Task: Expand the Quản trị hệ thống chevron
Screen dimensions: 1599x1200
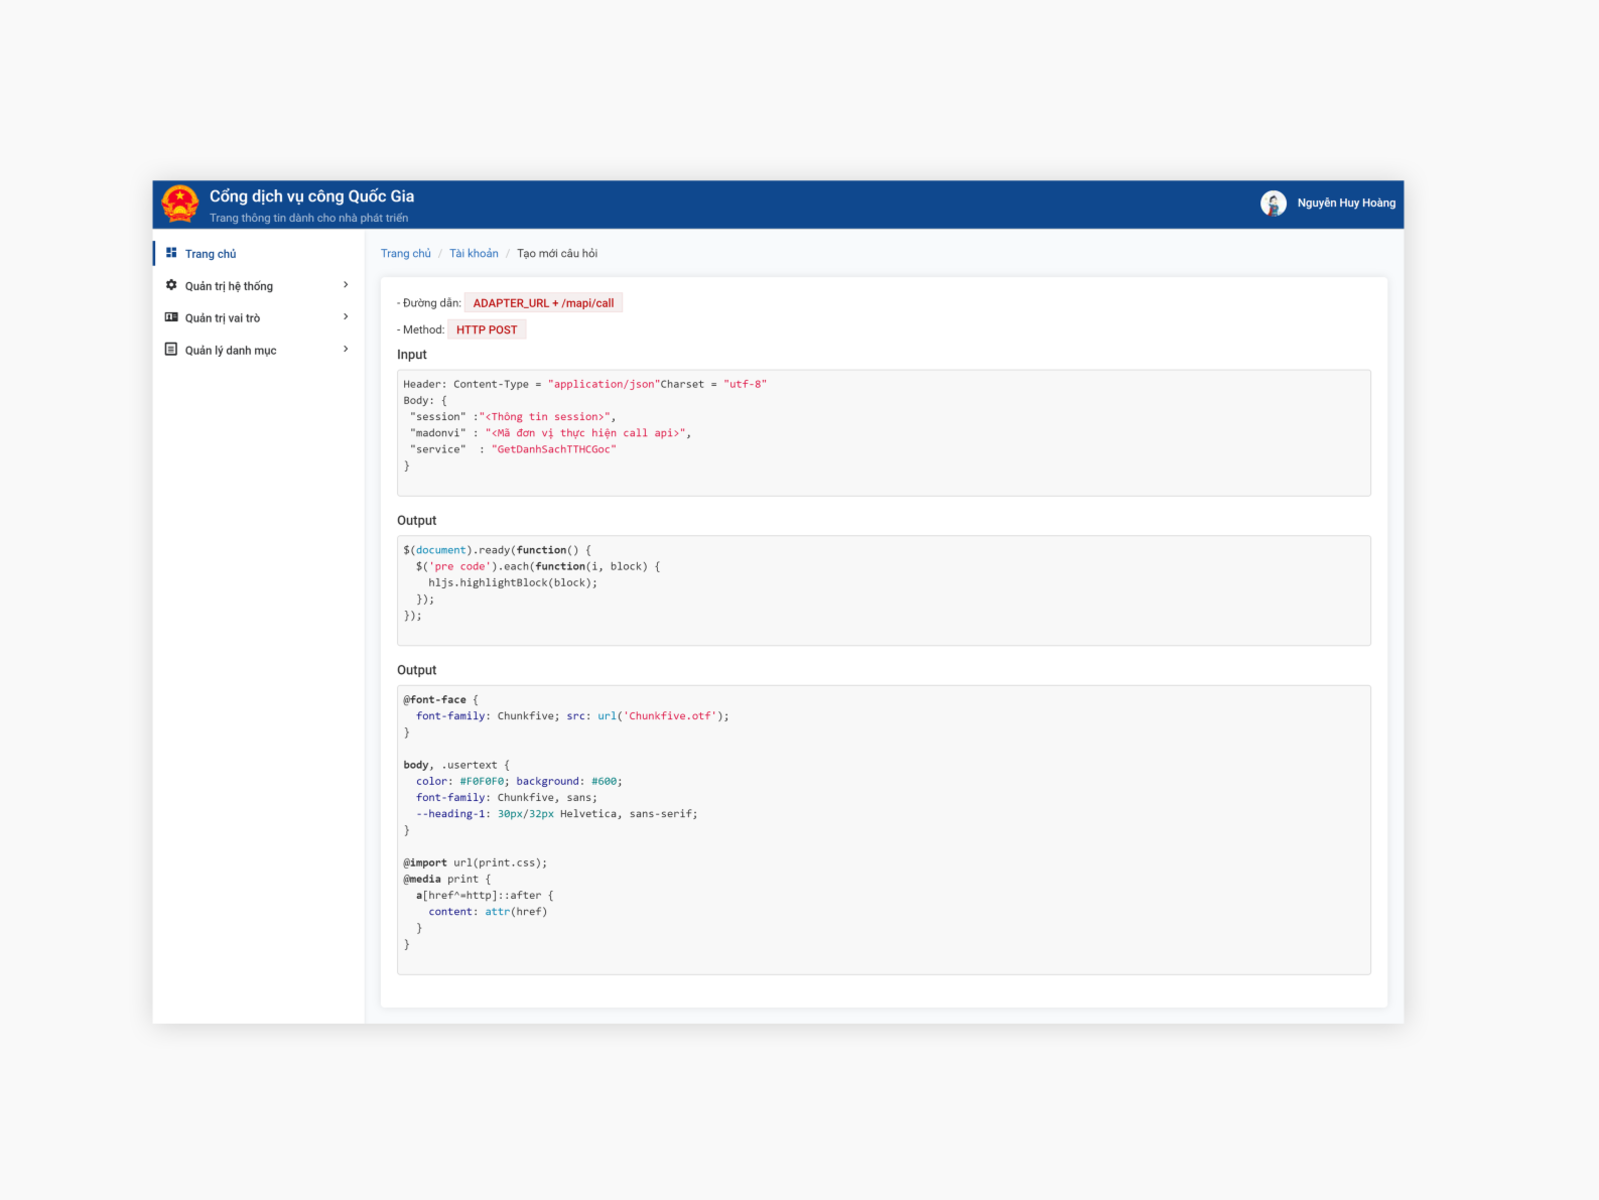Action: (x=346, y=285)
